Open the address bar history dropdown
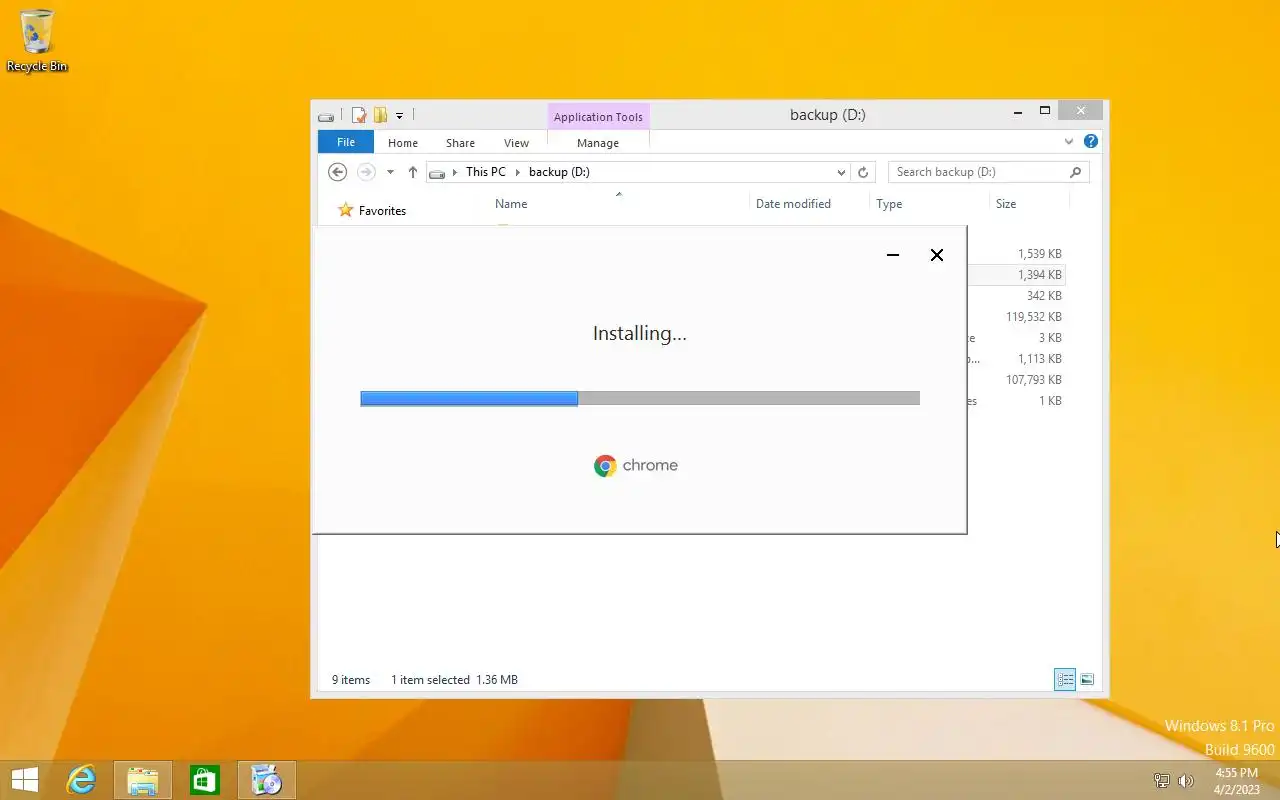 click(x=841, y=172)
